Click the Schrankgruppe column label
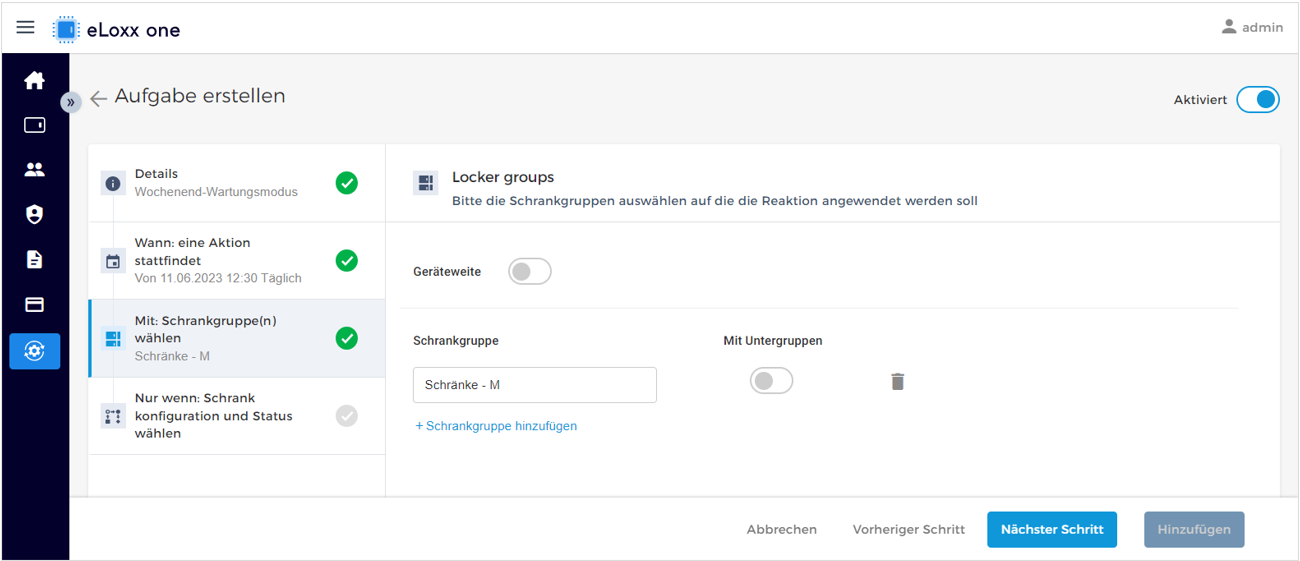Image resolution: width=1300 pixels, height=561 pixels. [456, 340]
